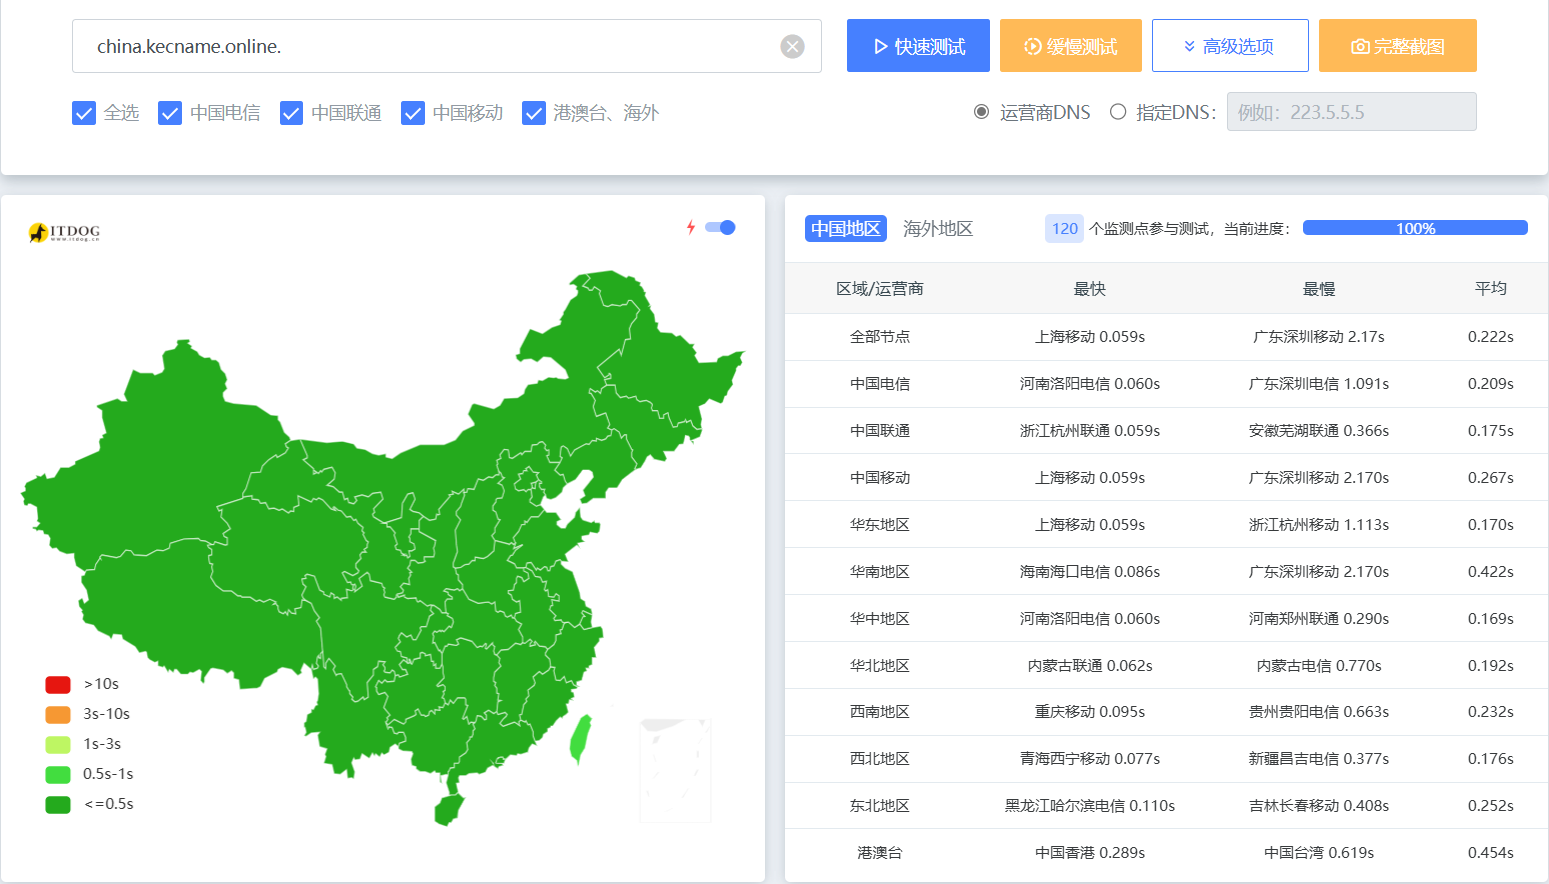The width and height of the screenshot is (1549, 884).
Task: Select the 西北地区 row label
Action: (880, 759)
